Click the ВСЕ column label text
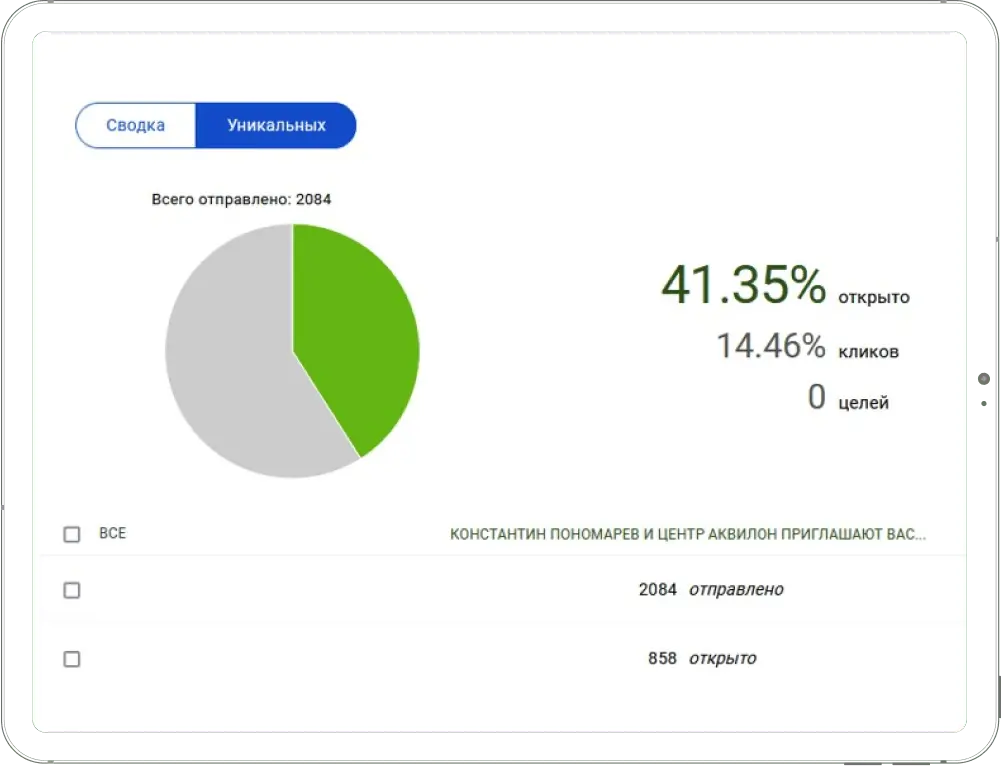This screenshot has width=1001, height=766. pos(112,534)
